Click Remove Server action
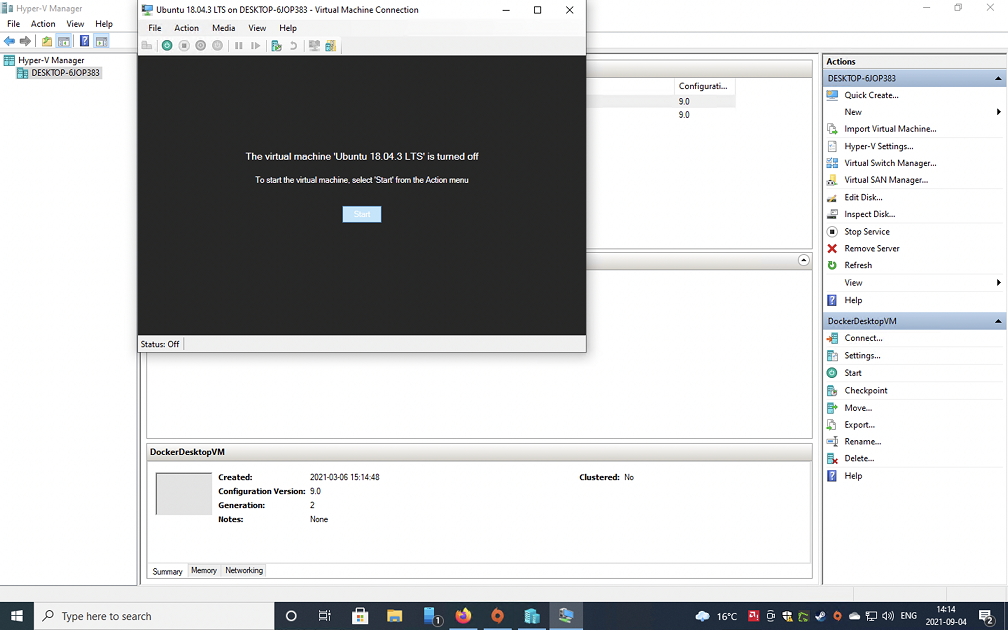1008x630 pixels. pyautogui.click(x=871, y=248)
